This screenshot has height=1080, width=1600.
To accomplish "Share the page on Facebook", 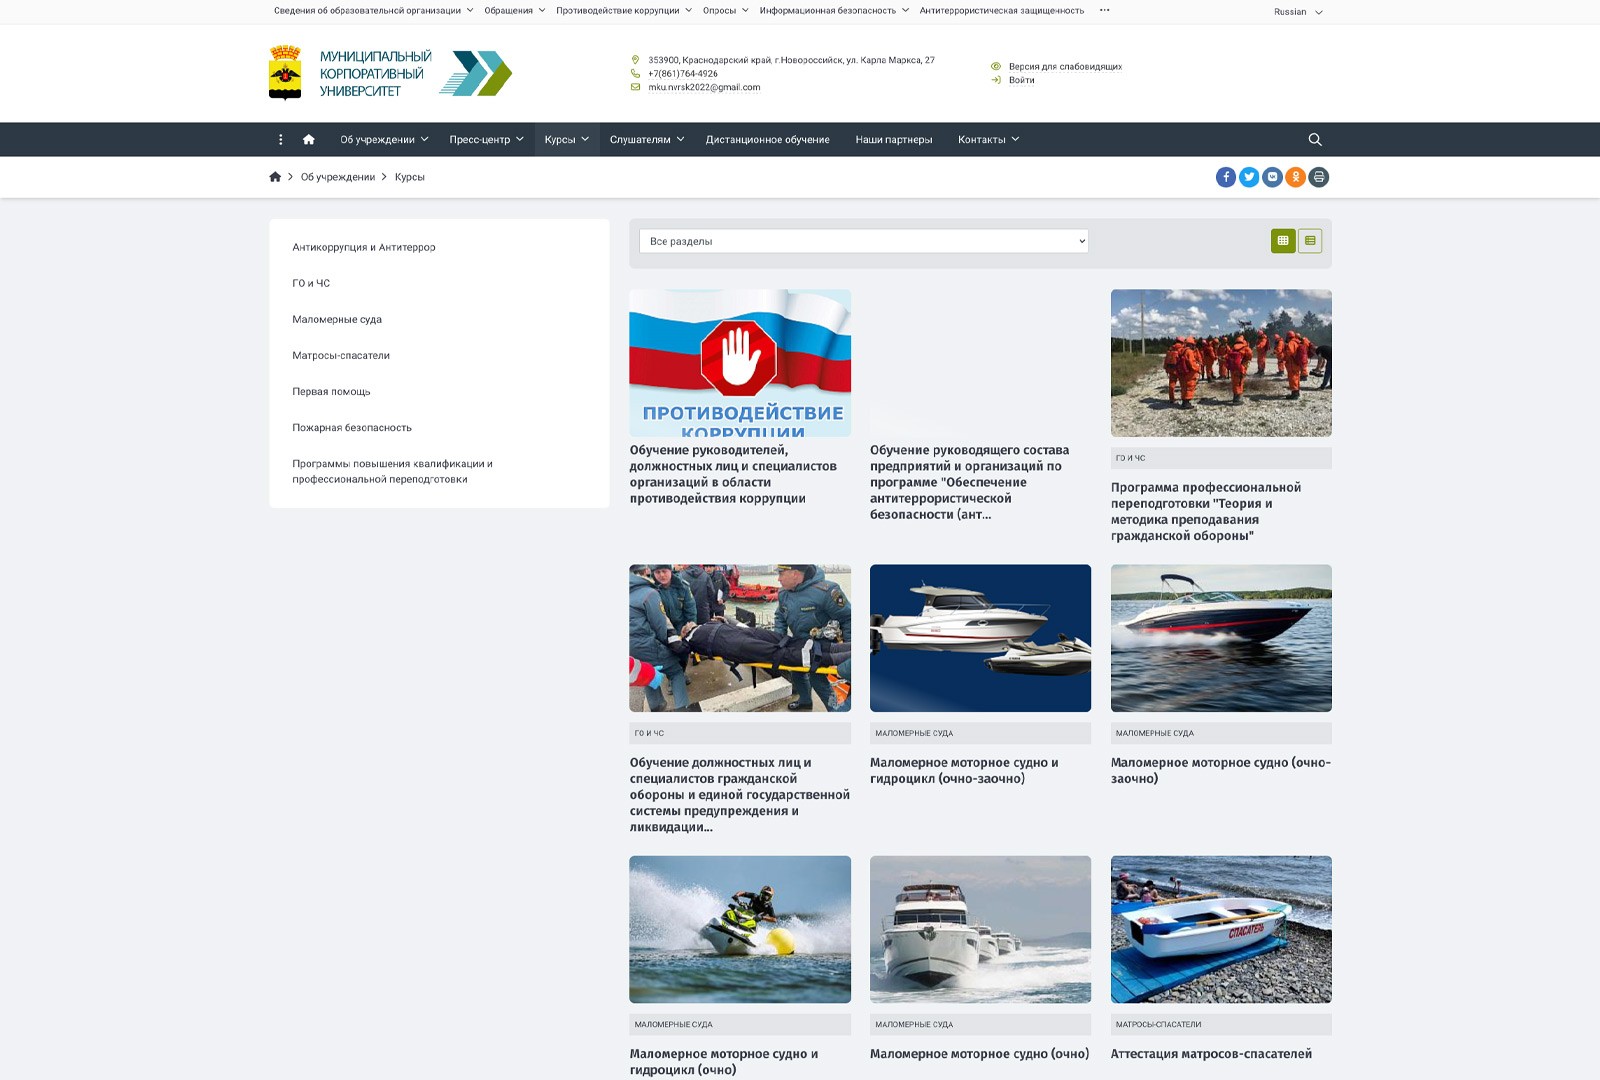I will [x=1225, y=177].
